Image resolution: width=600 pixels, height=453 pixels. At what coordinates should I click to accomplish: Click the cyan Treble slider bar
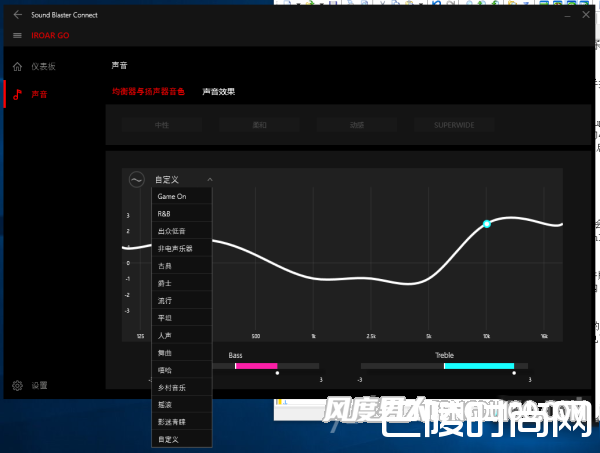point(479,366)
